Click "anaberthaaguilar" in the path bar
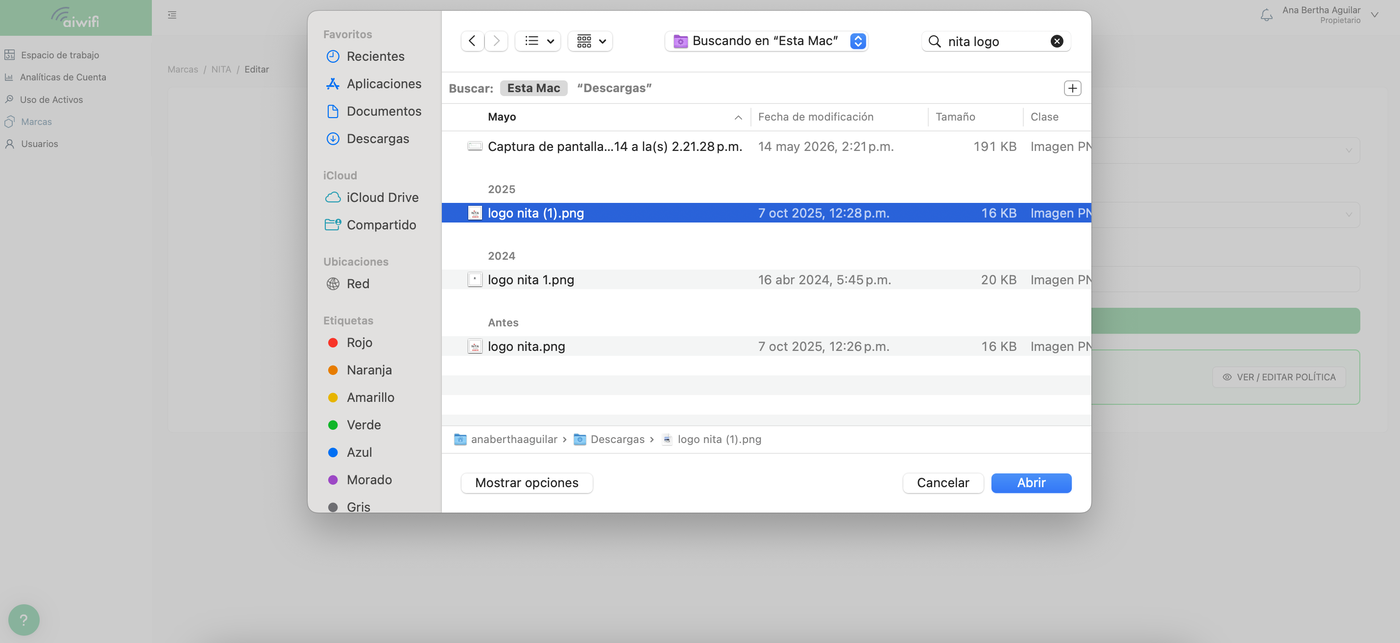The image size is (1400, 643). (x=507, y=439)
